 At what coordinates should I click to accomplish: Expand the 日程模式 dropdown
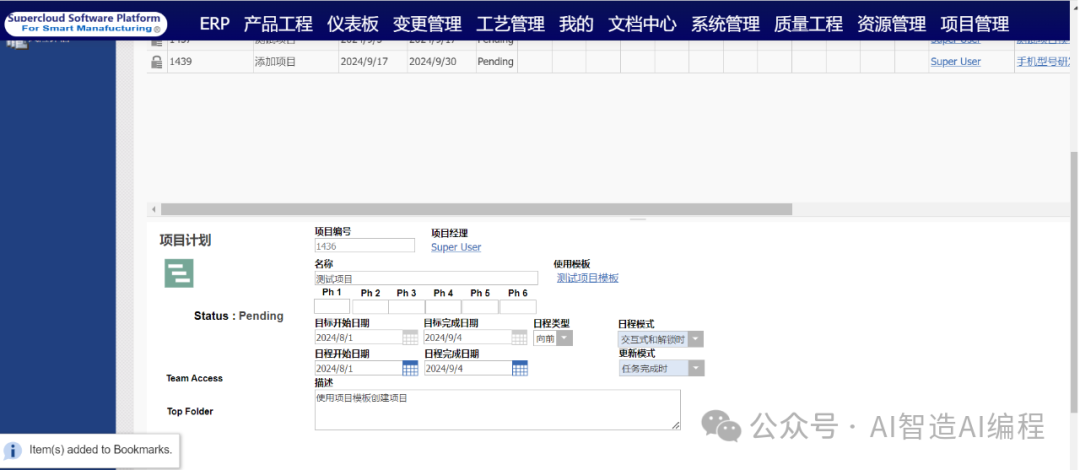(x=696, y=339)
